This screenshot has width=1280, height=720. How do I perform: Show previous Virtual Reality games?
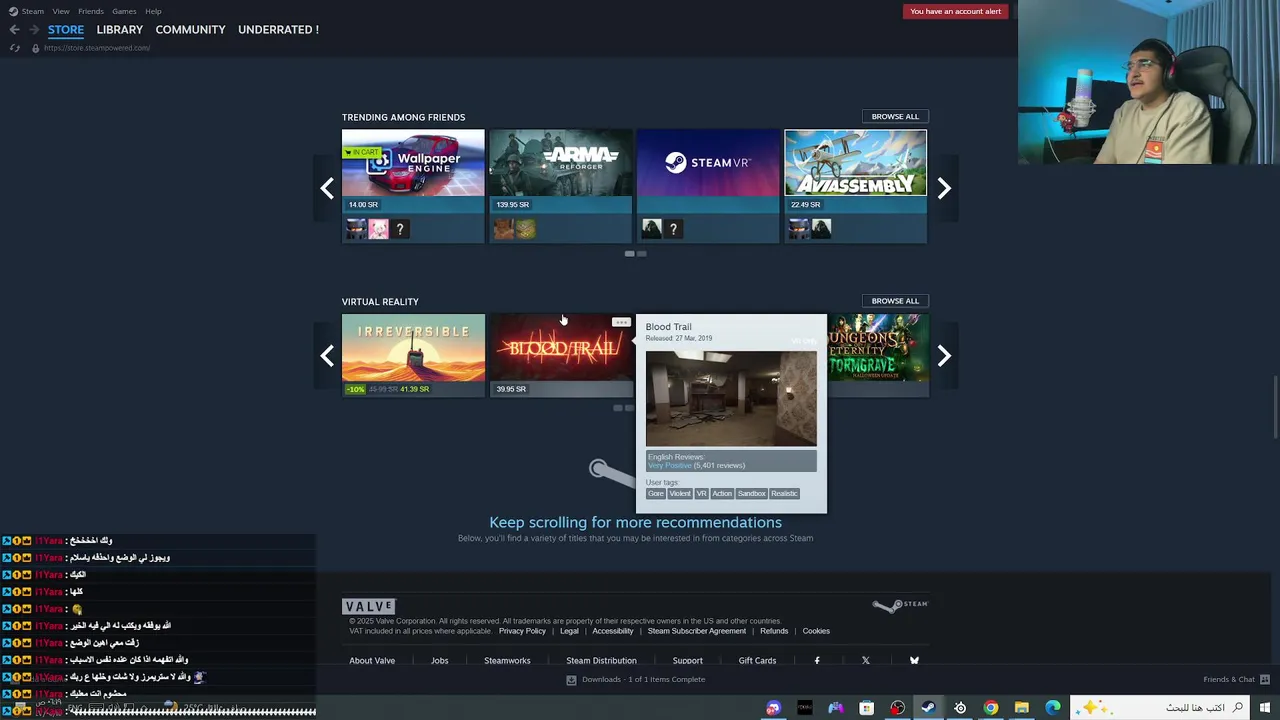pos(327,356)
